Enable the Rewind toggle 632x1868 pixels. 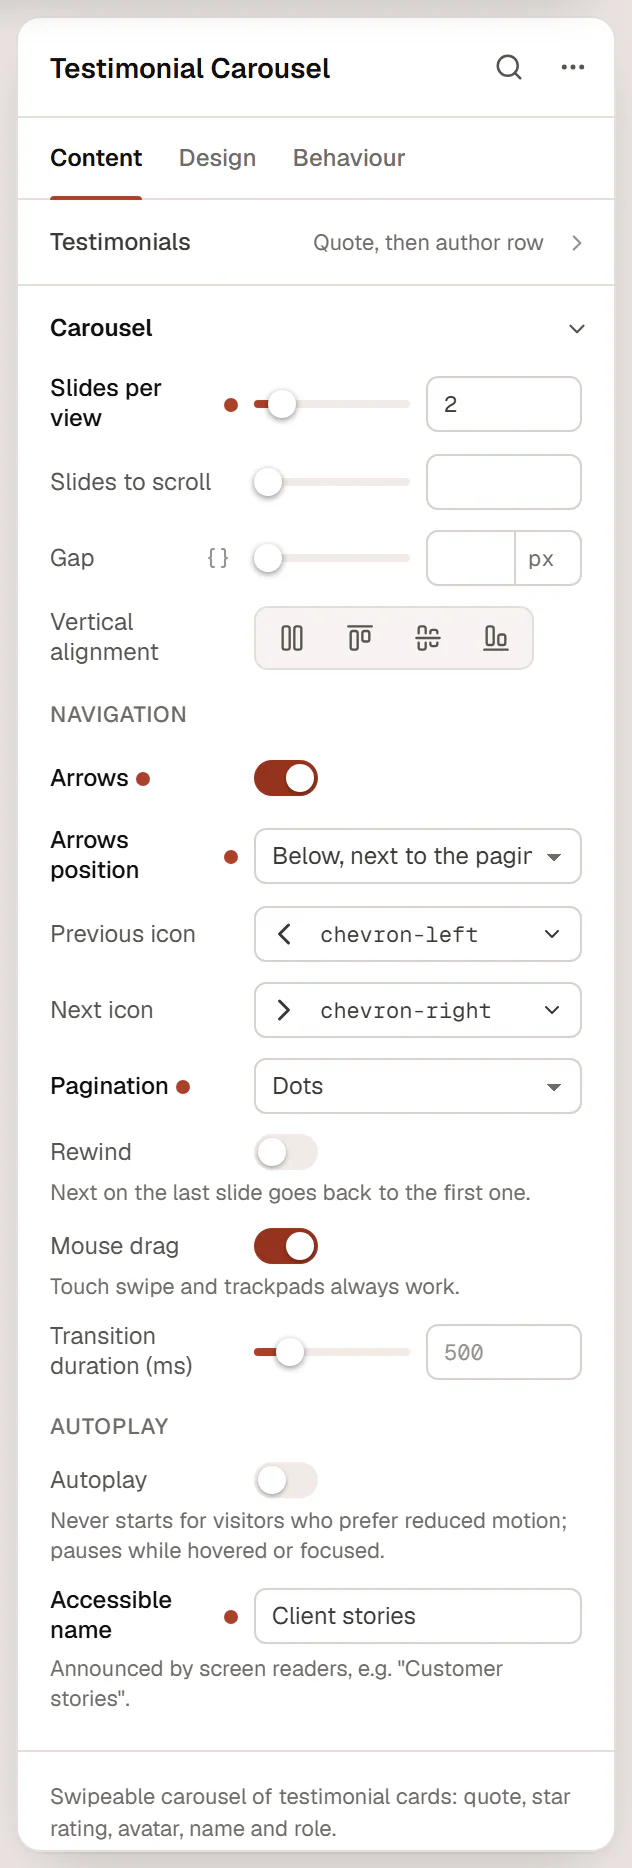click(x=286, y=1152)
